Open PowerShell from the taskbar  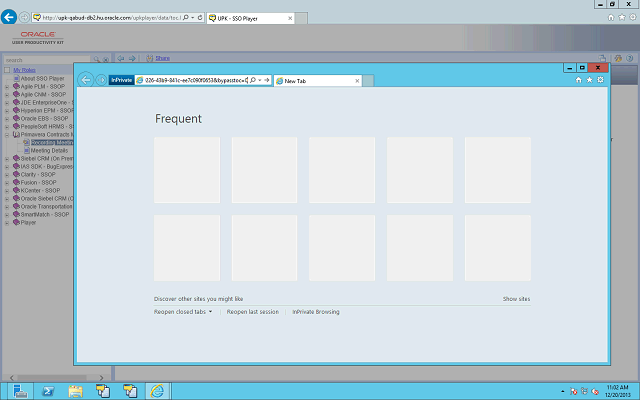tap(48, 391)
